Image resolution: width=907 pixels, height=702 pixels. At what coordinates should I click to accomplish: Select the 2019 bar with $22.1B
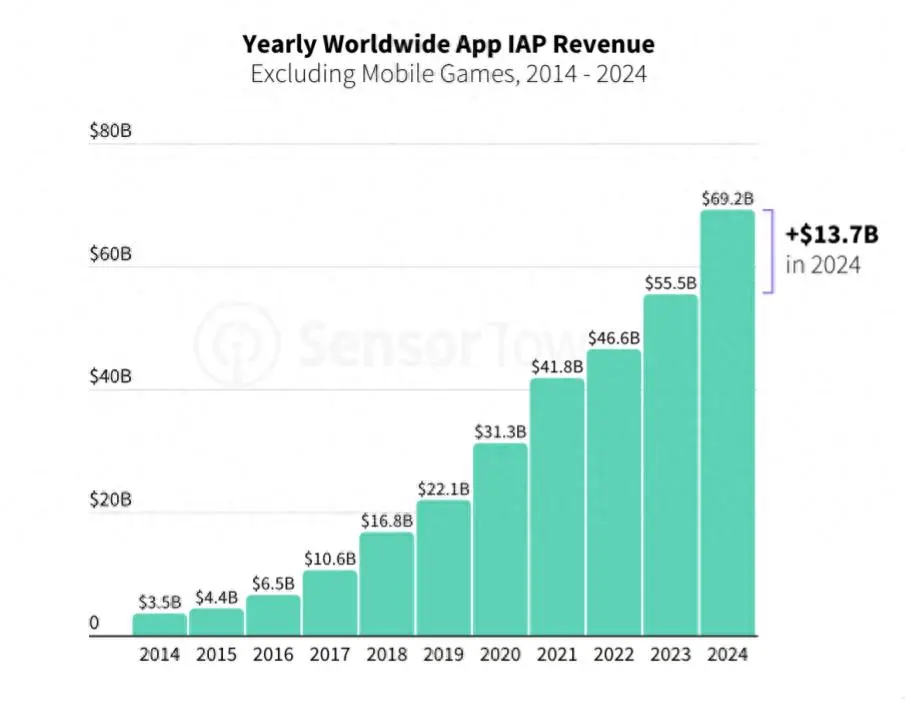tap(444, 568)
